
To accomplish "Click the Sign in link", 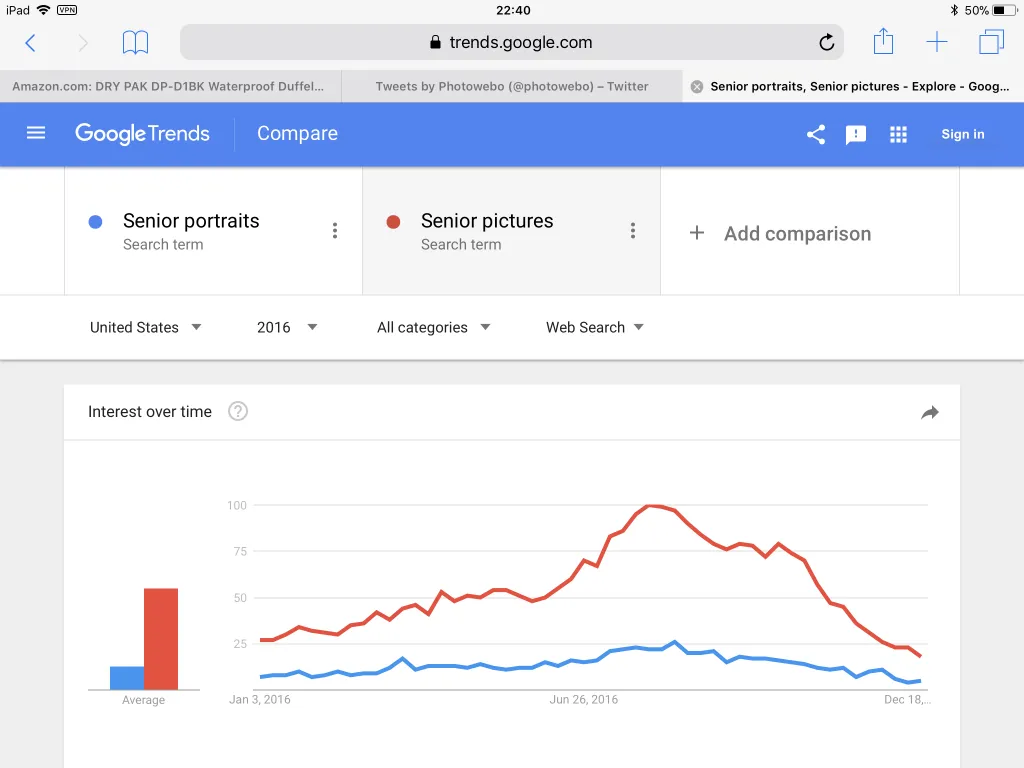I will 963,134.
